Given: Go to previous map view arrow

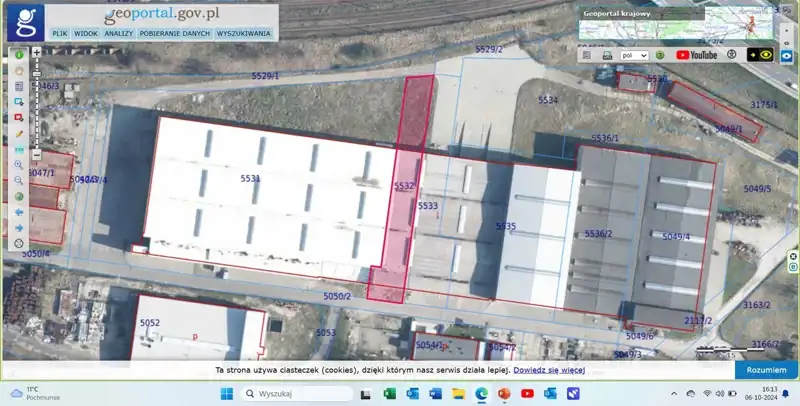Looking at the screenshot, I should pyautogui.click(x=18, y=212).
